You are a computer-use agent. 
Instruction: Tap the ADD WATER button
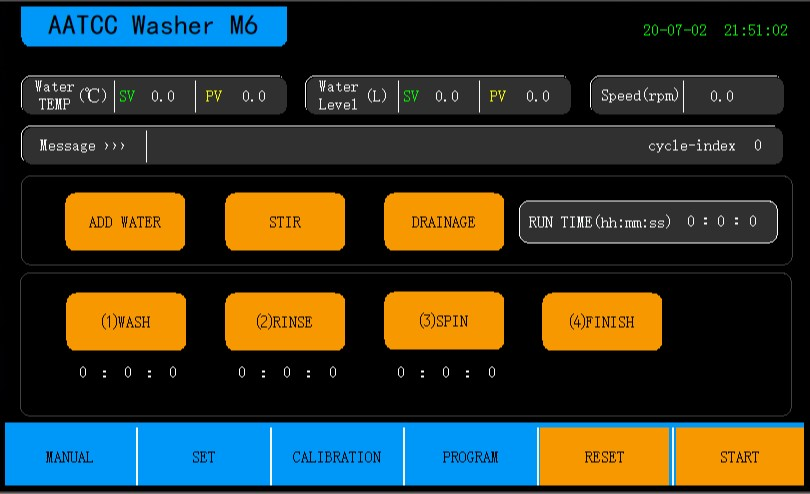click(125, 222)
